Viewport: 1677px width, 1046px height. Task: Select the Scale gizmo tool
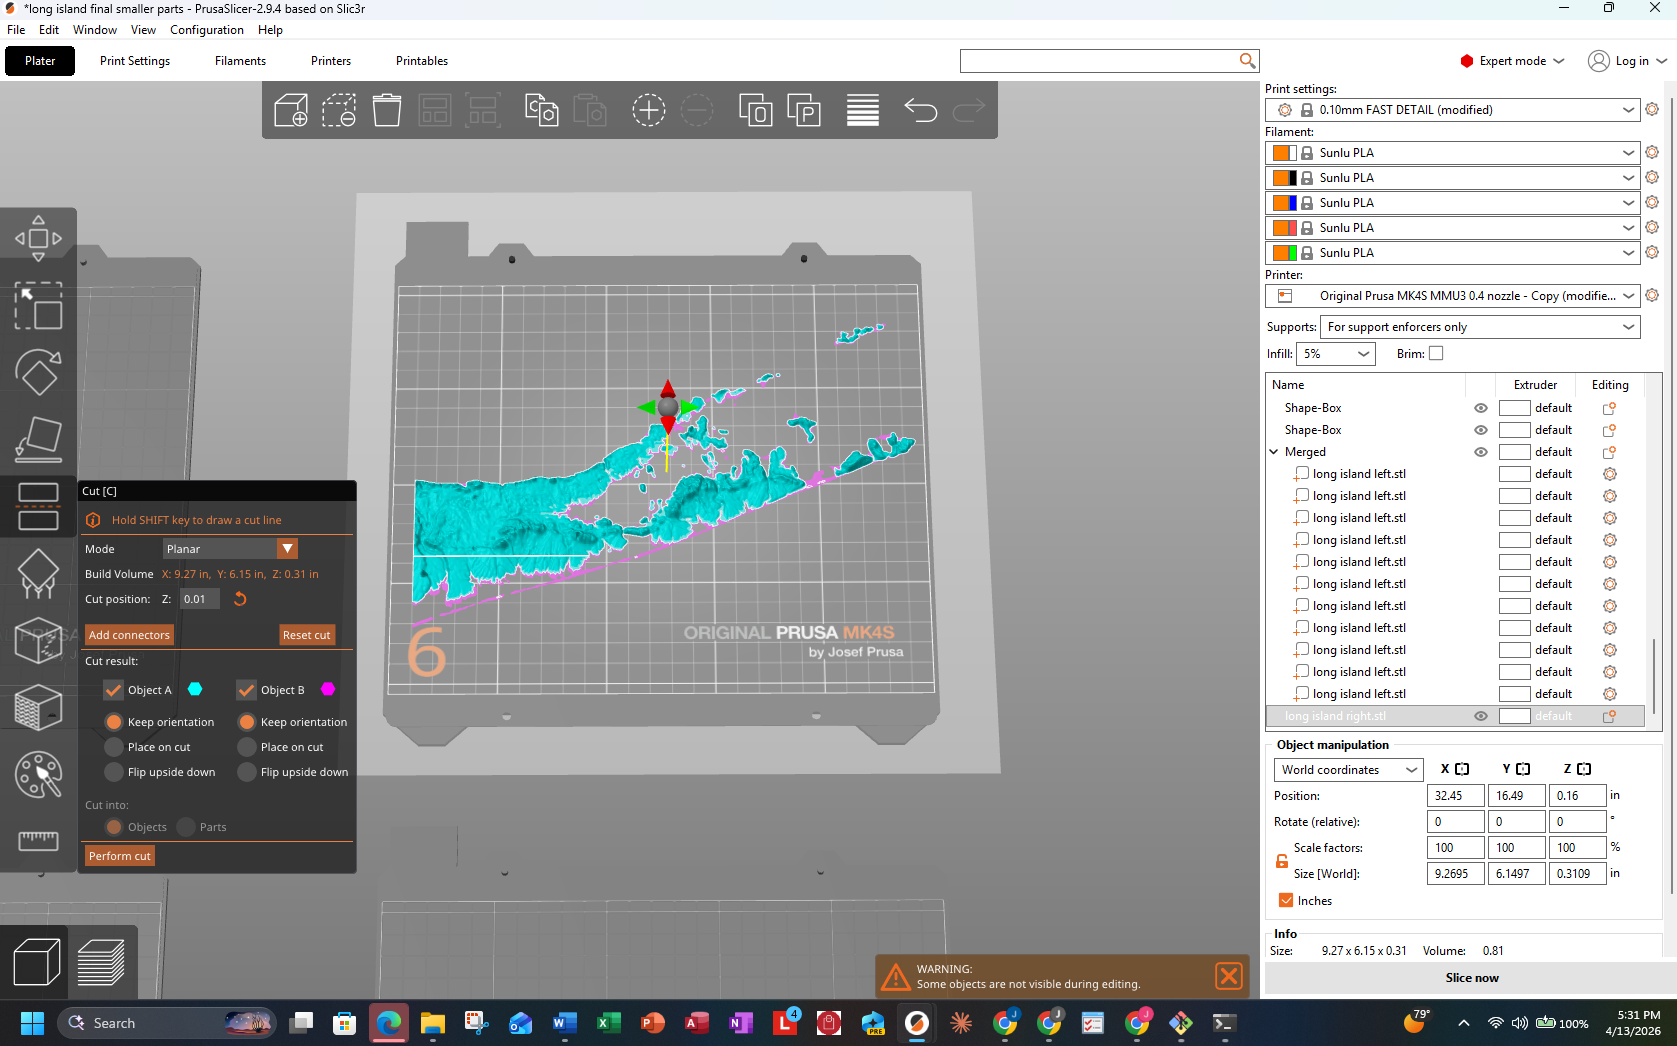(38, 306)
